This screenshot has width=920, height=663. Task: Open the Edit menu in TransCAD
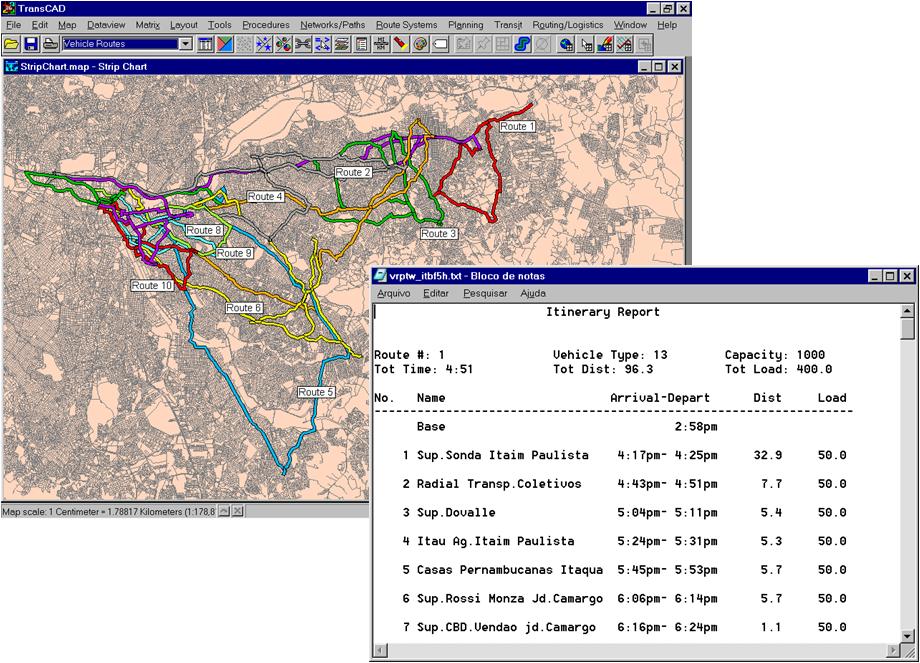40,25
